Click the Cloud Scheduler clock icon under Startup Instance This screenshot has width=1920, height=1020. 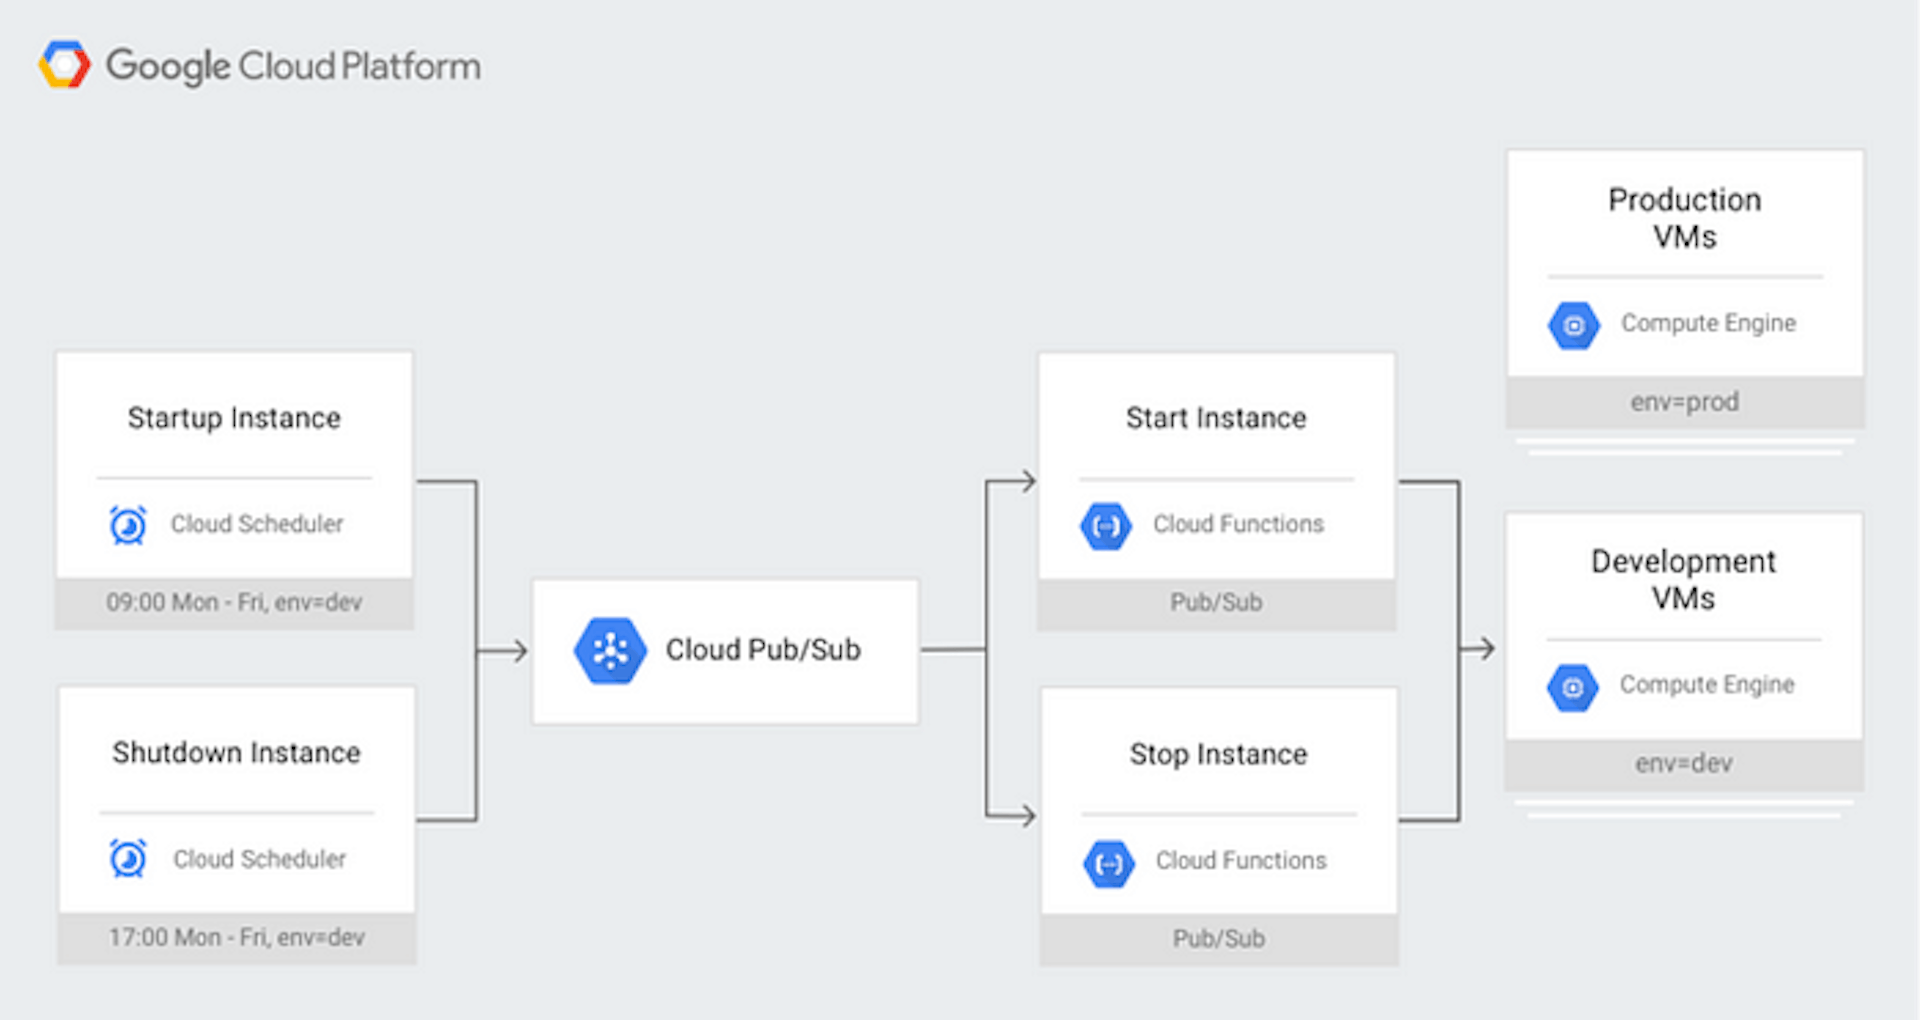coord(128,524)
